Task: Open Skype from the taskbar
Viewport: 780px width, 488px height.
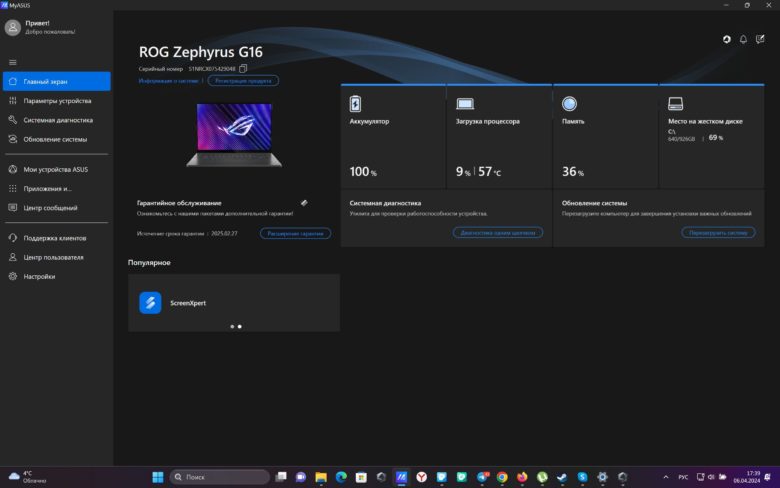Action: click(x=582, y=477)
